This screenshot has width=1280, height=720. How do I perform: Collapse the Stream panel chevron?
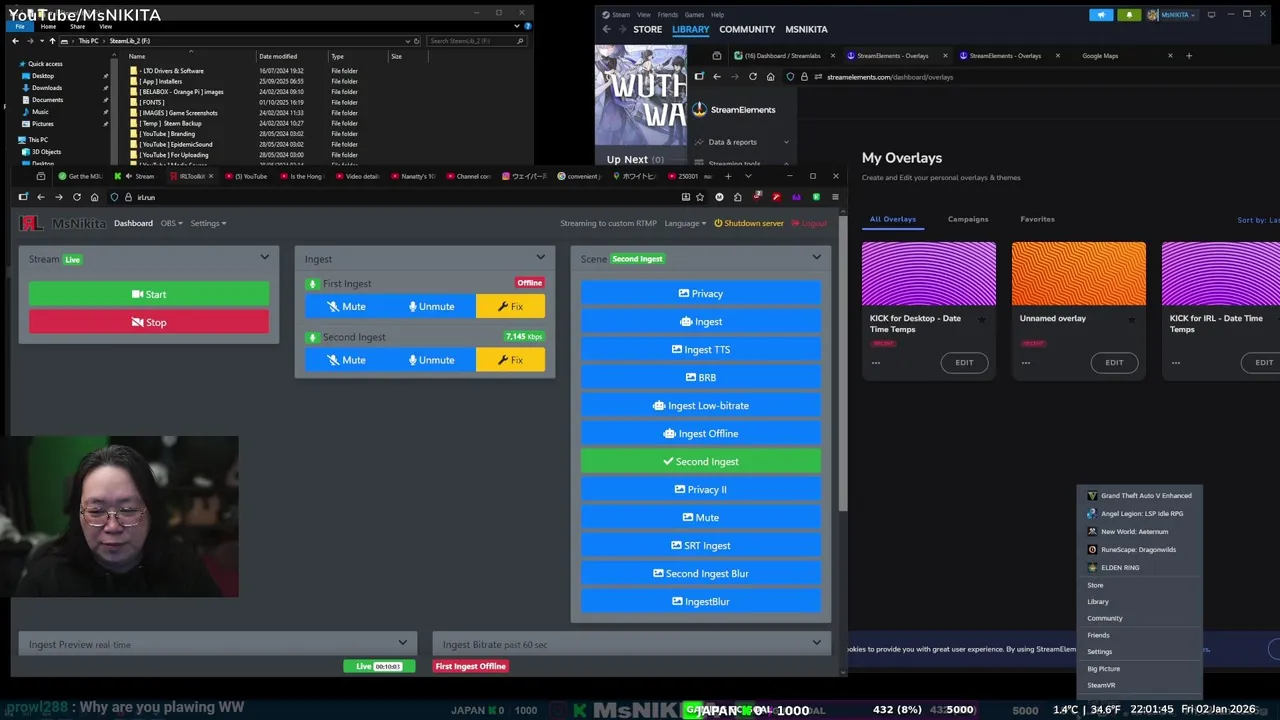point(264,258)
